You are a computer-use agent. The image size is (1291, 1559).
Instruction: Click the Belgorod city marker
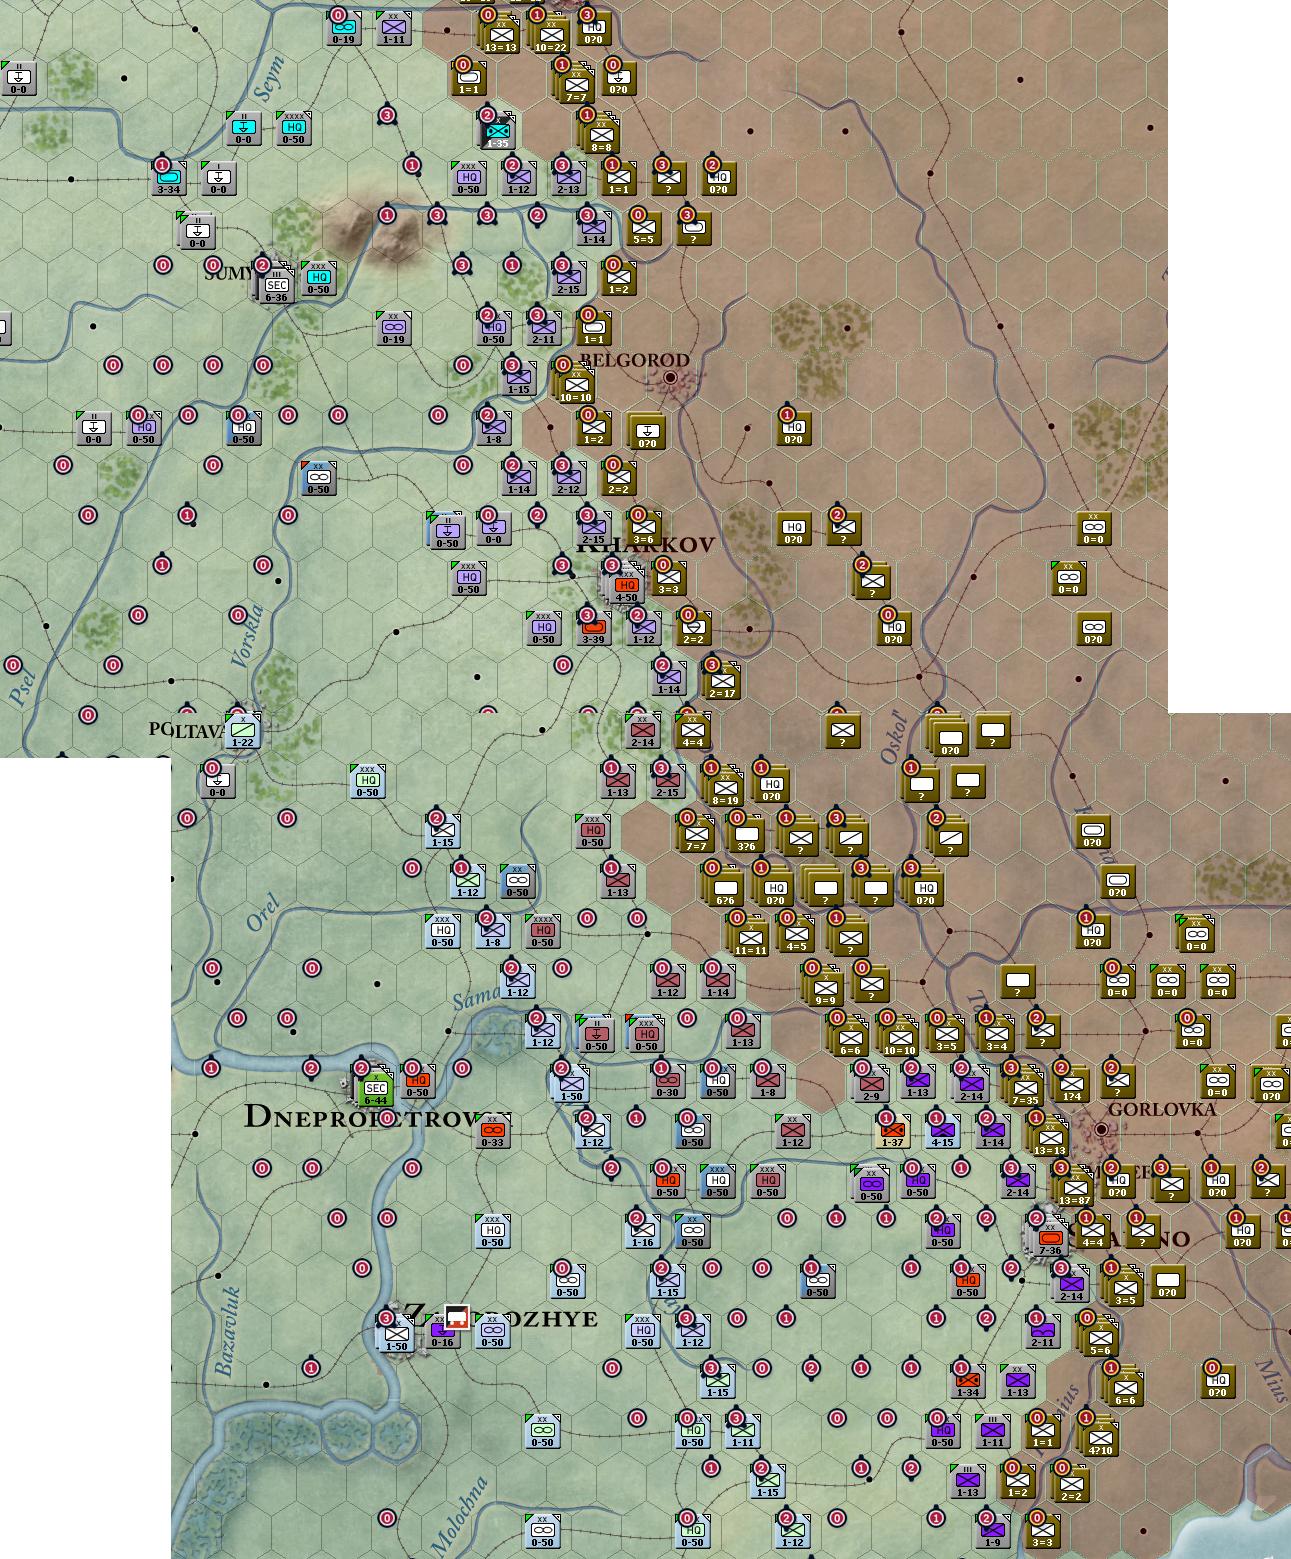(670, 377)
